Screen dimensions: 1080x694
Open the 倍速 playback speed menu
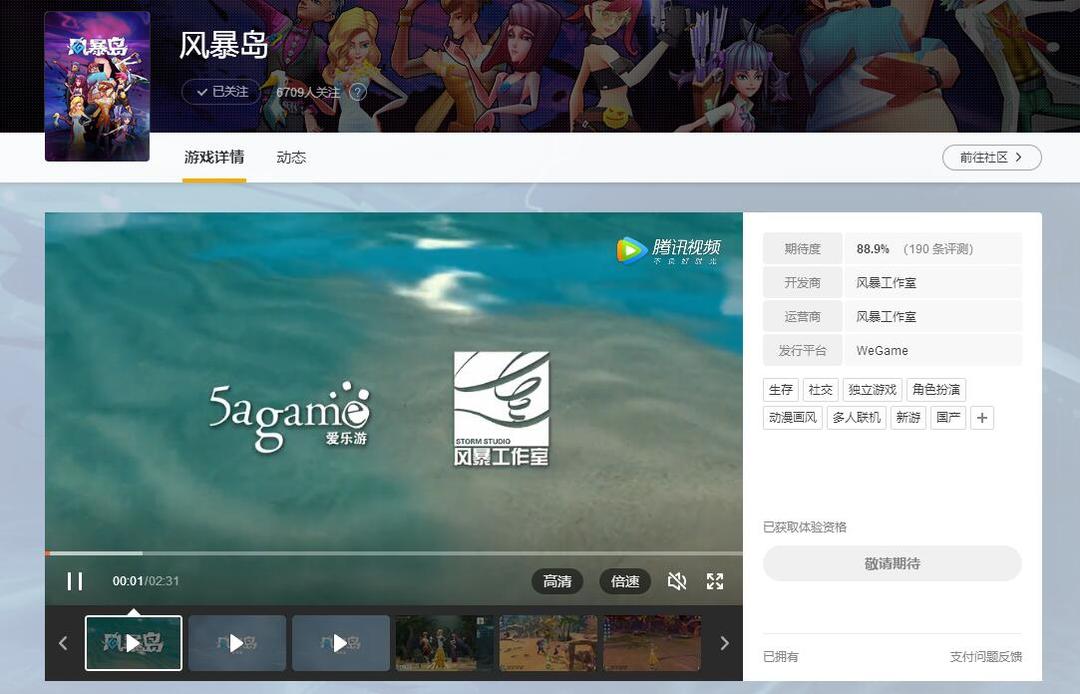625,581
